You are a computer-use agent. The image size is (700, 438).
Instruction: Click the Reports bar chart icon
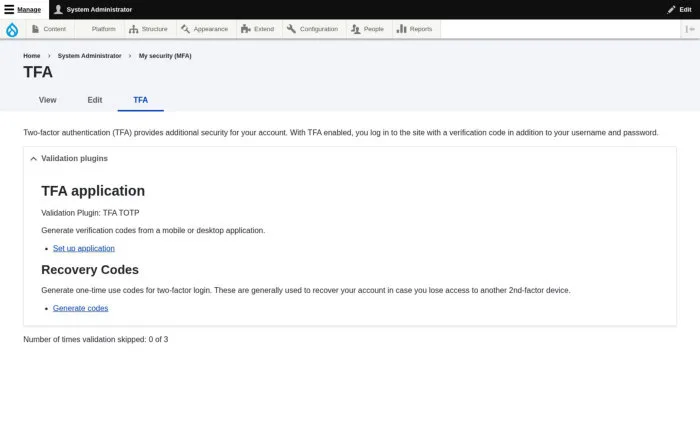(401, 29)
